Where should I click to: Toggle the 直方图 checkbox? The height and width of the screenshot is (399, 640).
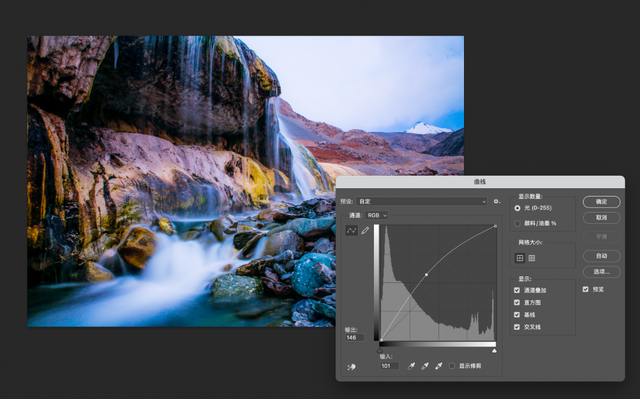coord(517,302)
